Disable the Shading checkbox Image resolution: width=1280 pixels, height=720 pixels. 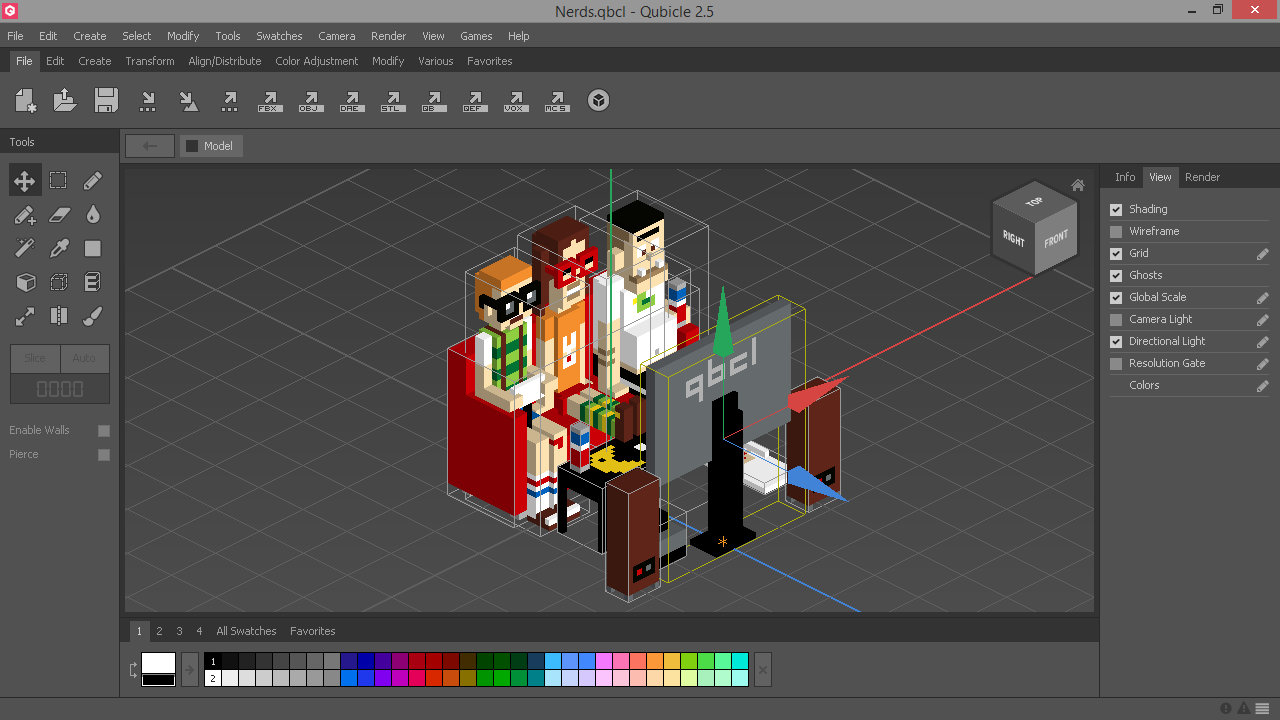click(1116, 210)
